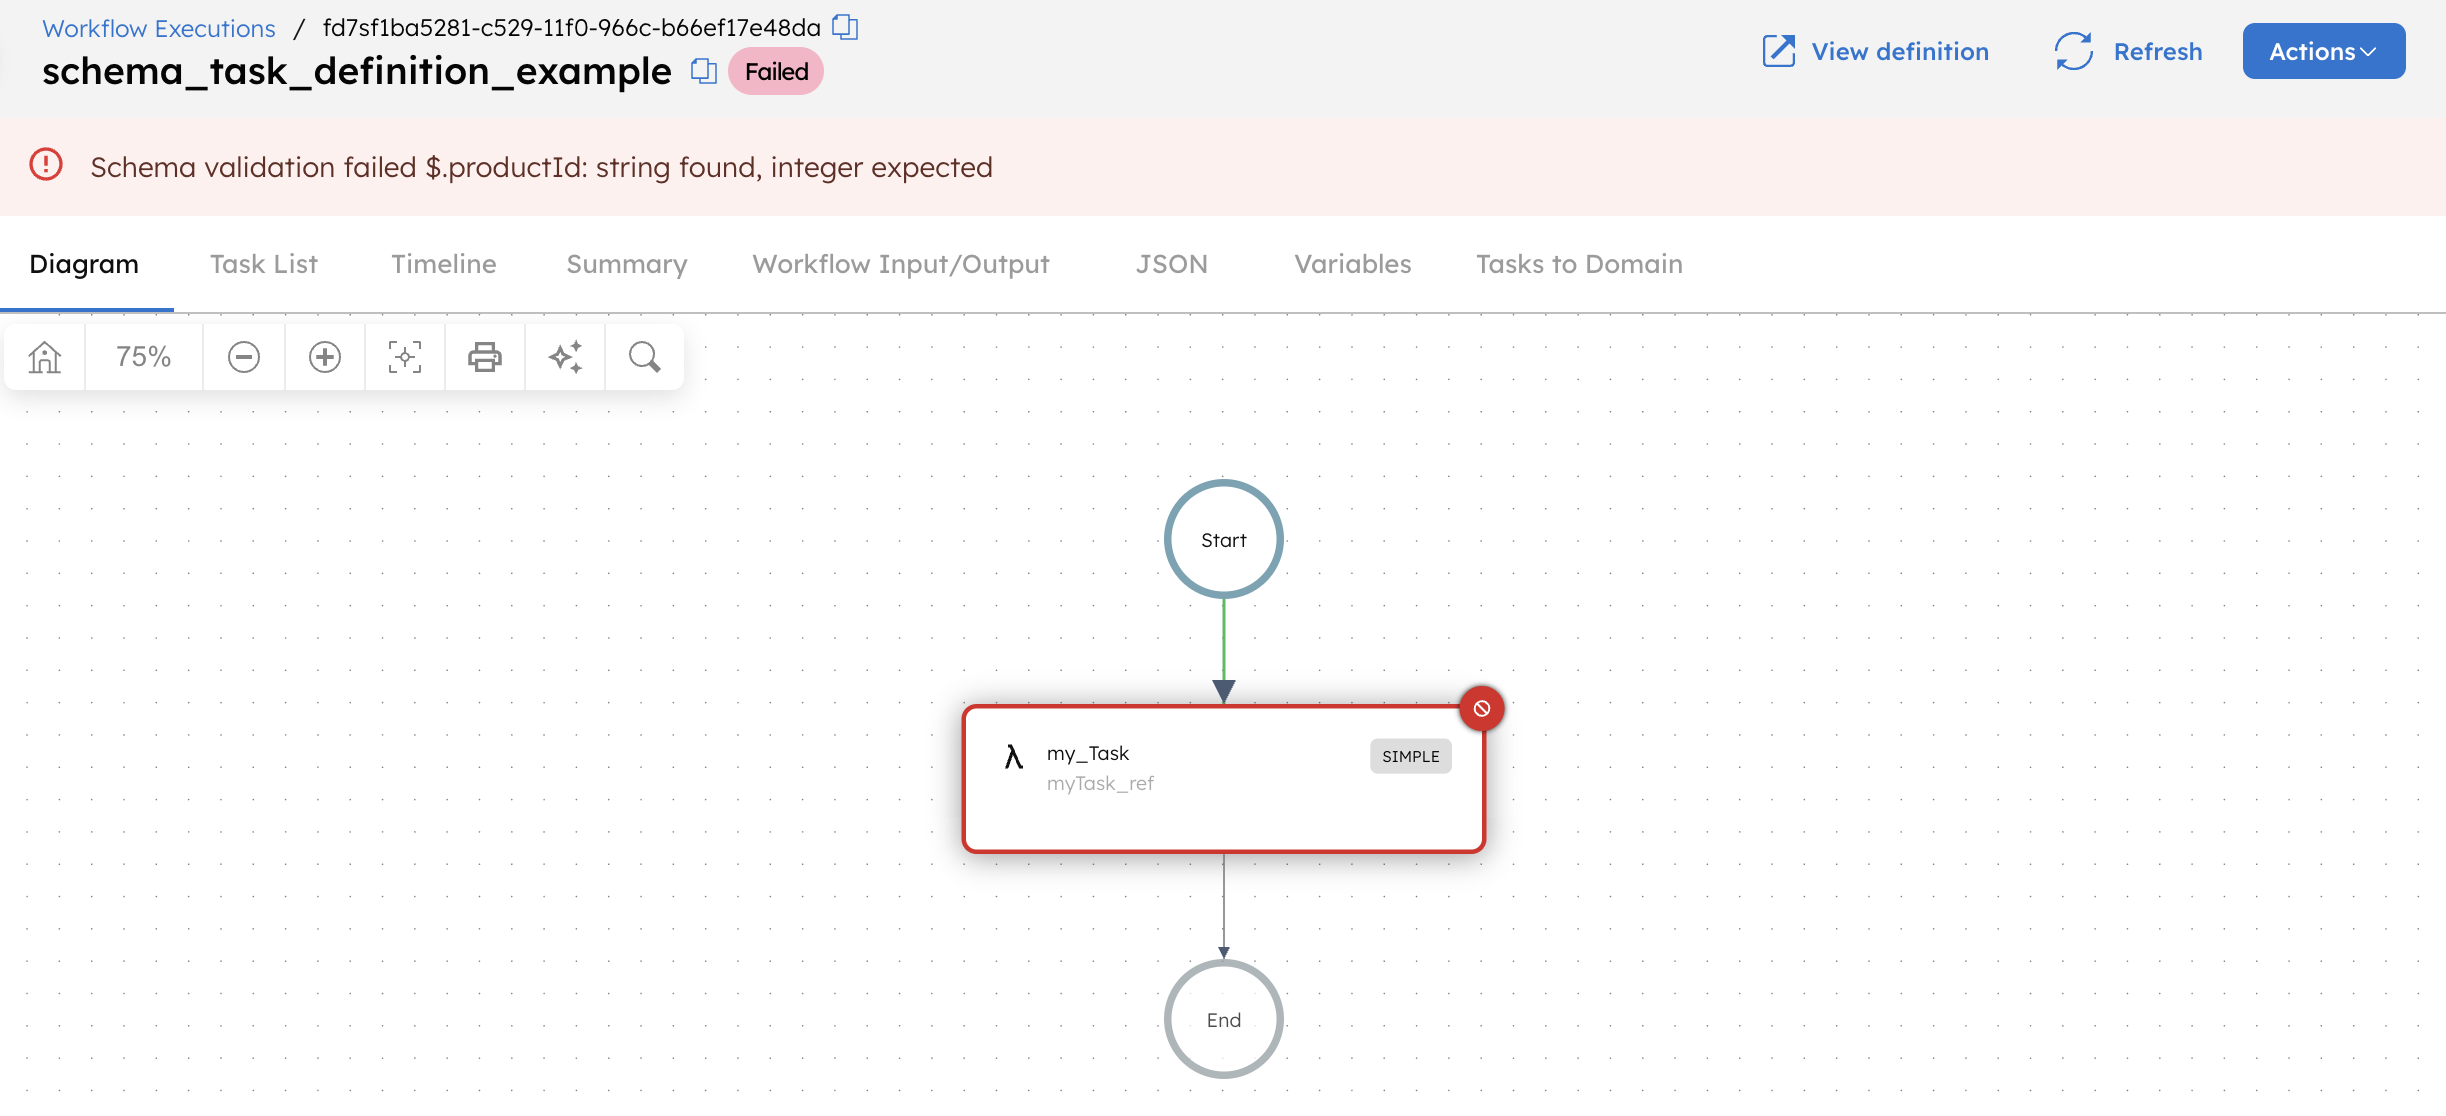The width and height of the screenshot is (2446, 1116).
Task: Zoom in on the workflow diagram
Action: 324,356
